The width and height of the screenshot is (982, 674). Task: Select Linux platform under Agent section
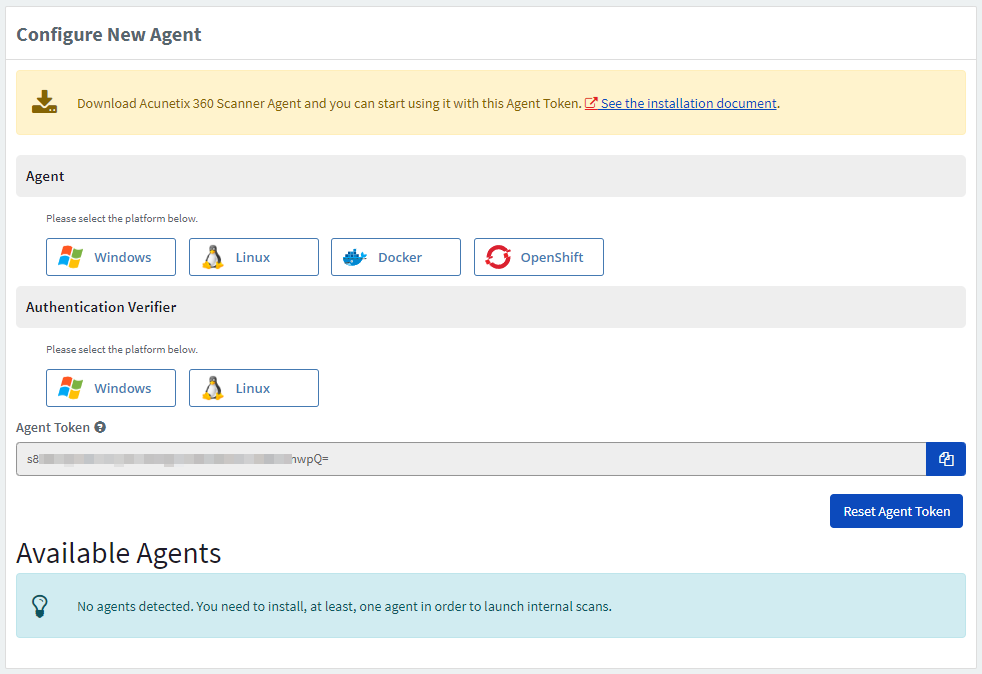[x=254, y=257]
